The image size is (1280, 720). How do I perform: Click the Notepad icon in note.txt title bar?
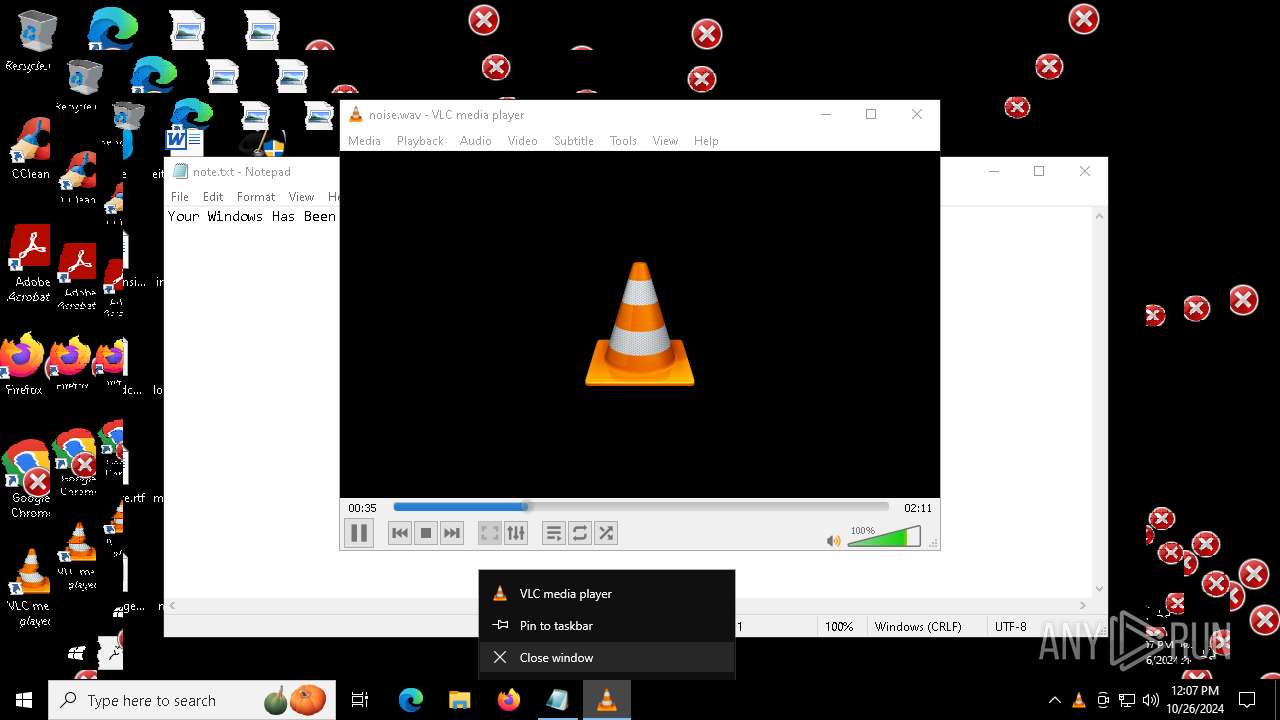tap(180, 171)
